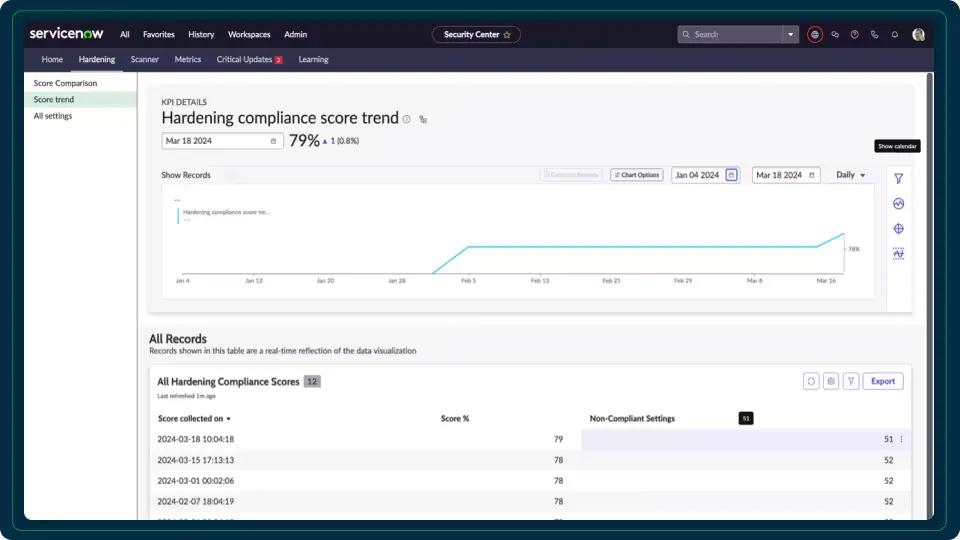Open the Learning tab
The image size is (960, 540).
coord(313,59)
